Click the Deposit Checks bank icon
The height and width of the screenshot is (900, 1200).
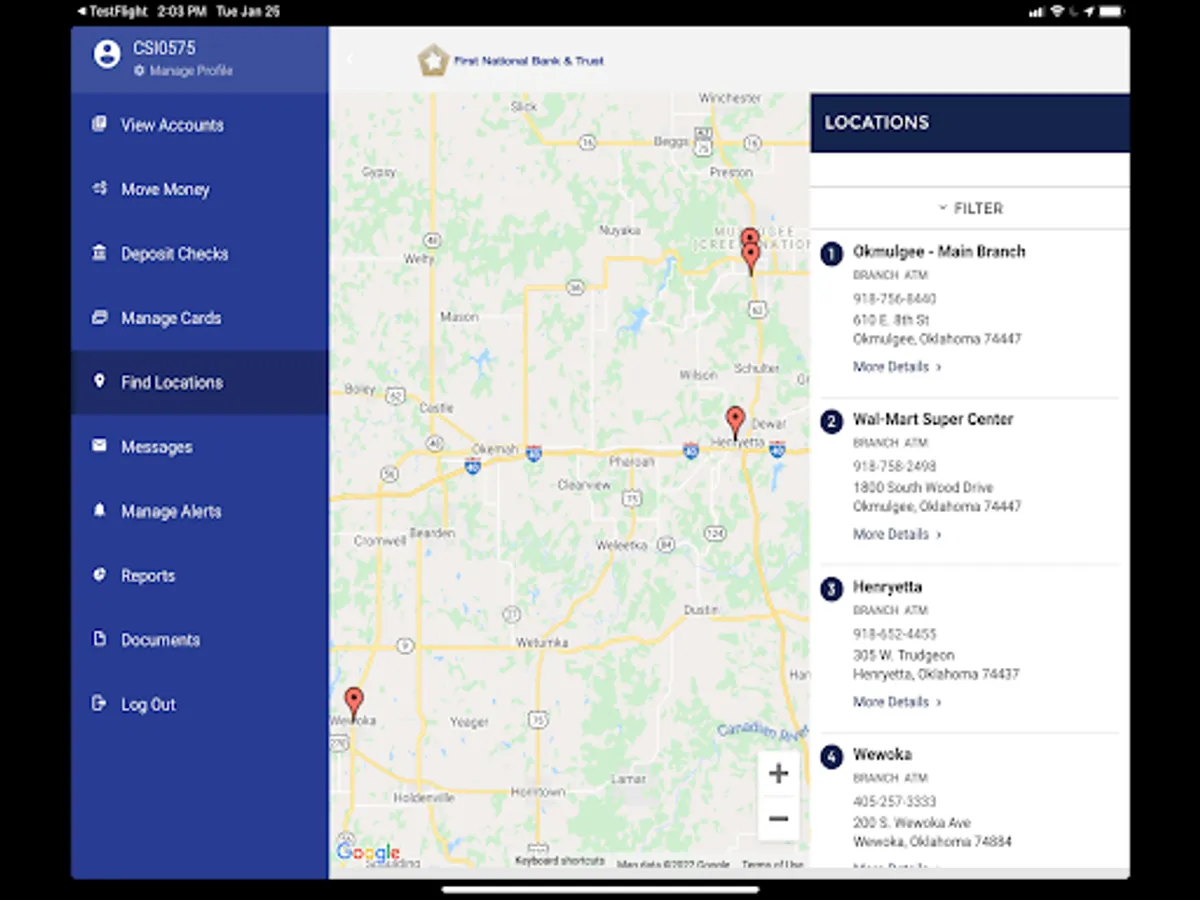tap(99, 253)
